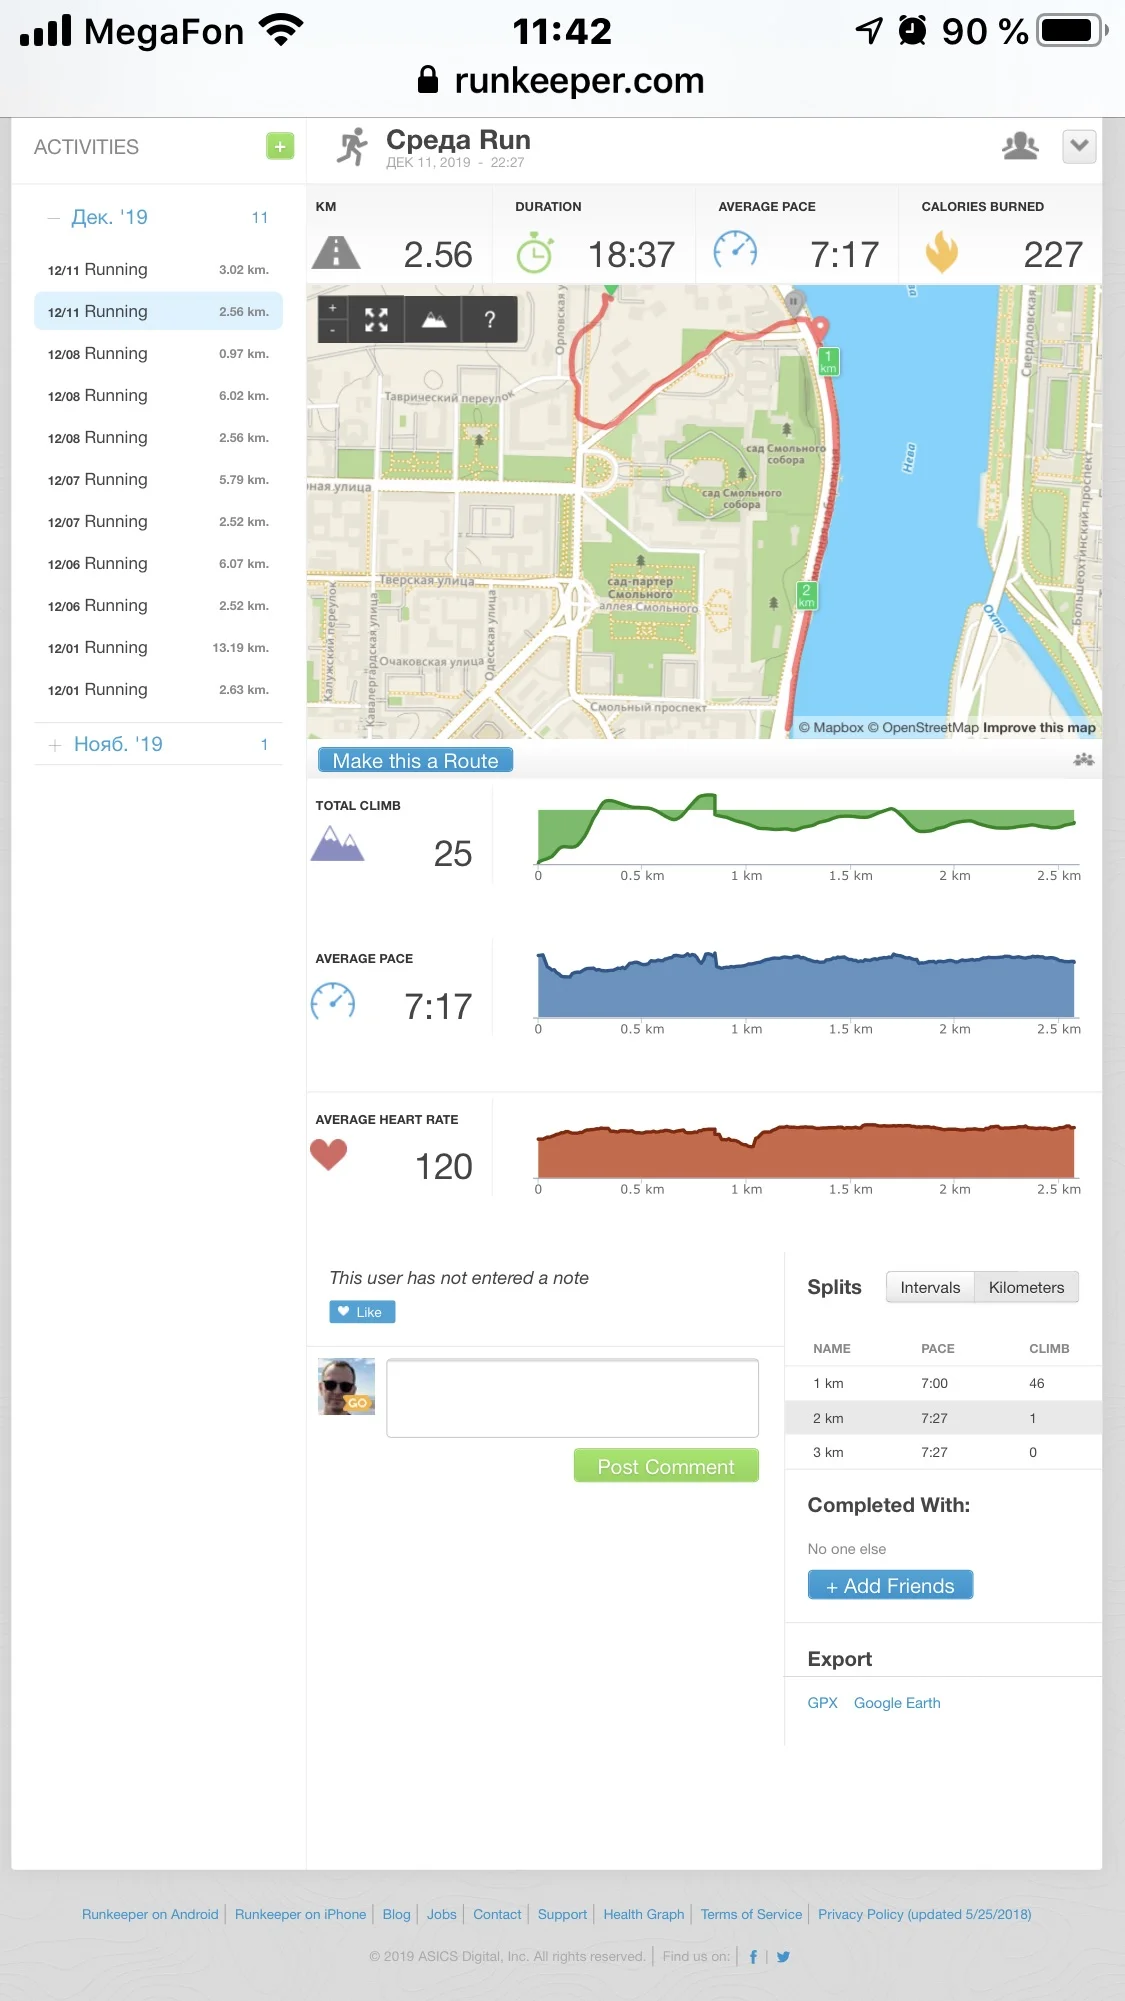Viewport: 1125px width, 2001px height.
Task: Open 12/01 Running 2.63 km activity
Action: coord(158,690)
